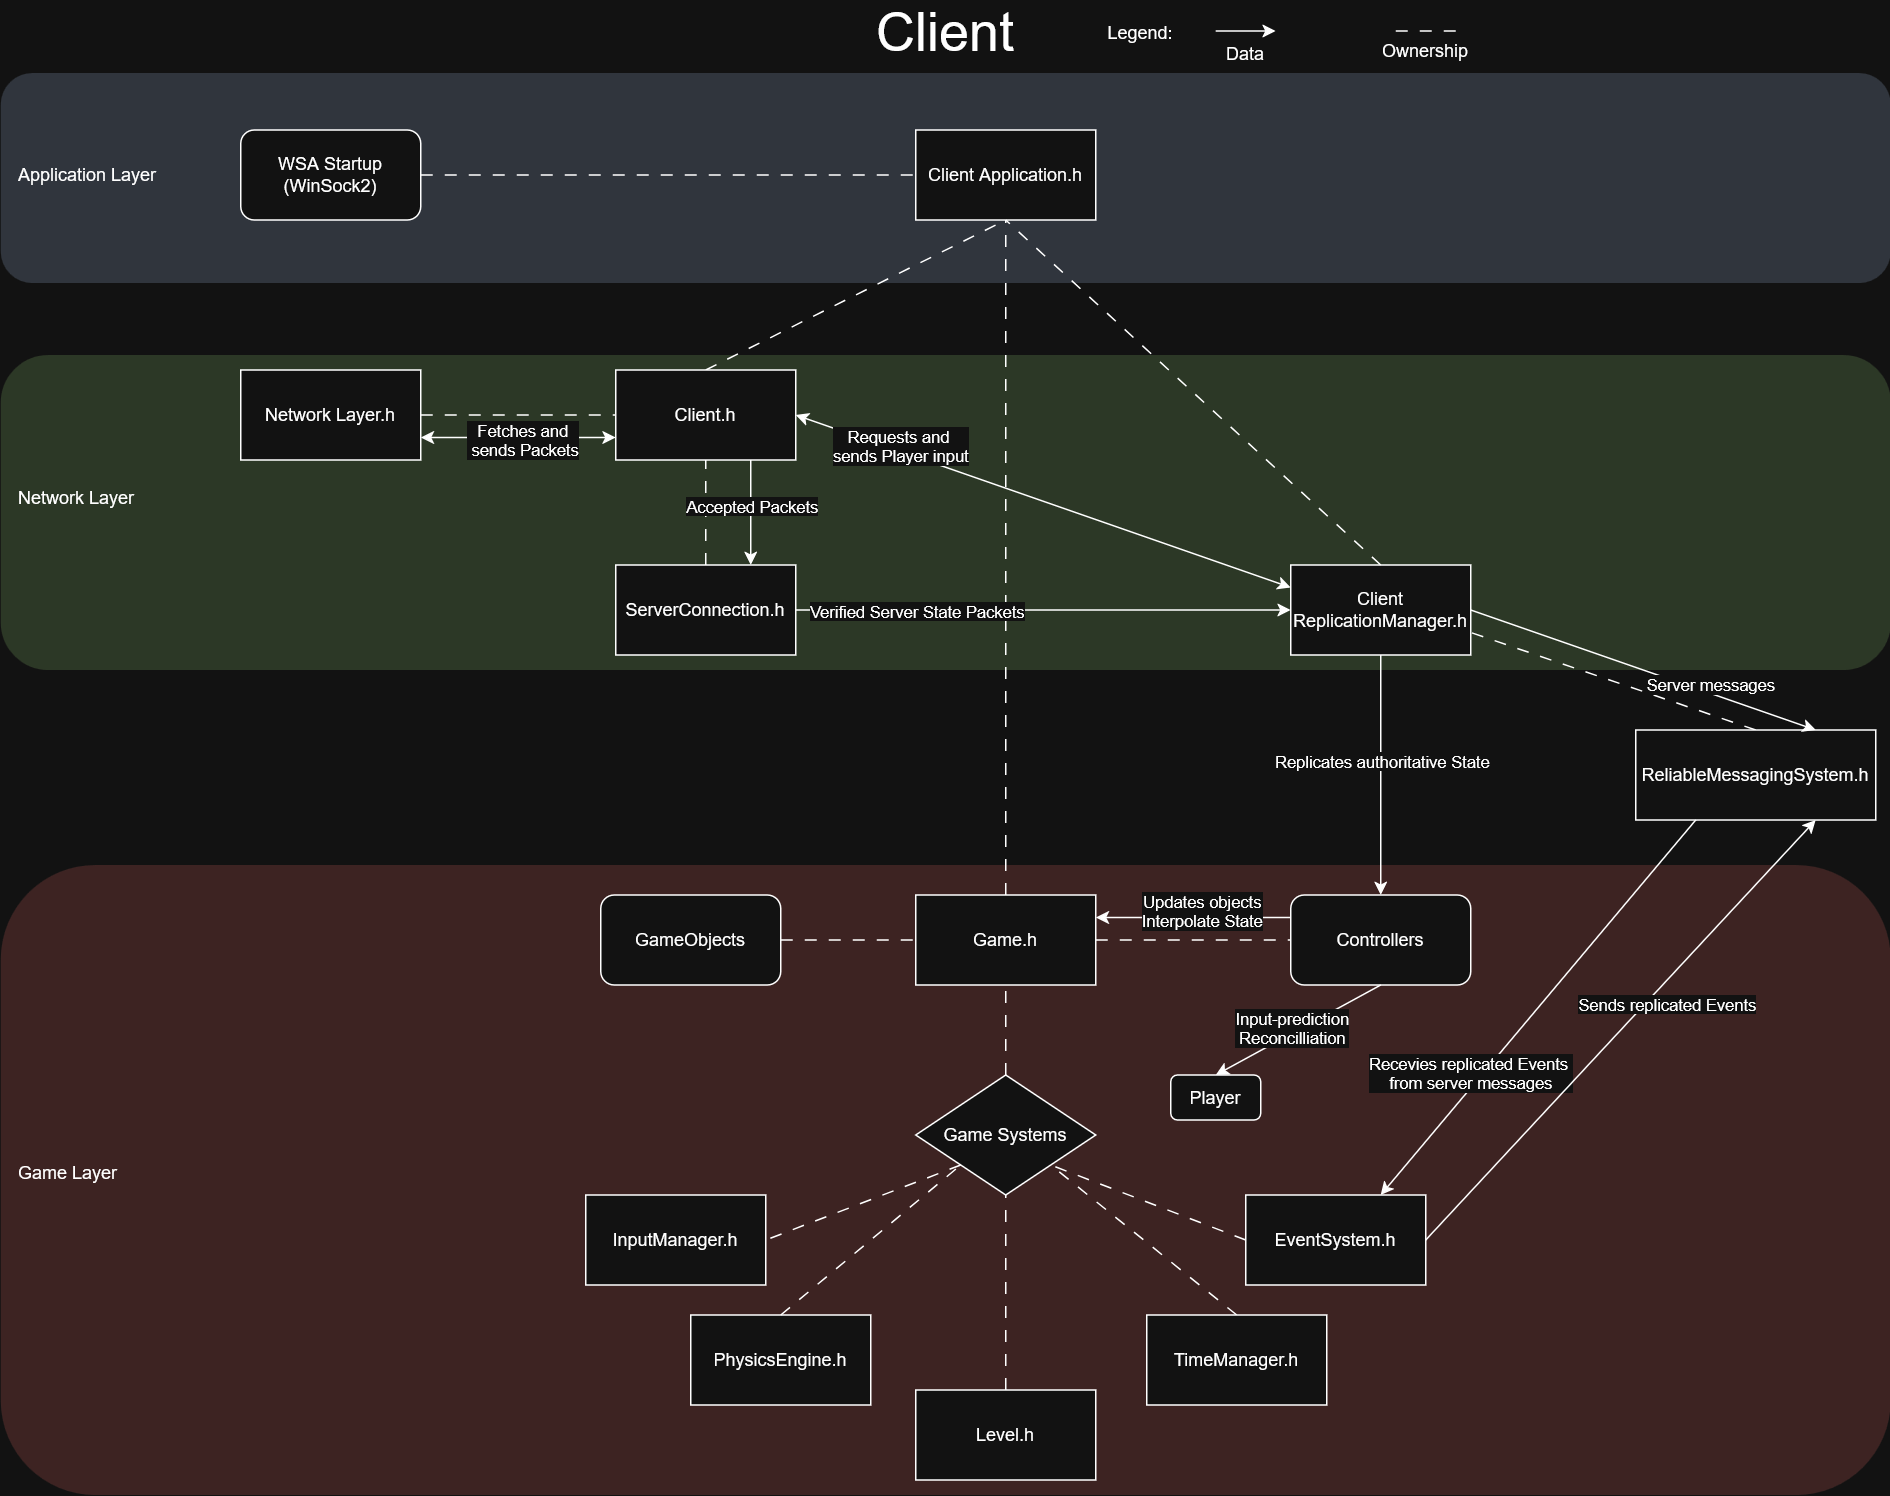The height and width of the screenshot is (1496, 1890).
Task: Click the Client Application.h box
Action: [x=1005, y=175]
